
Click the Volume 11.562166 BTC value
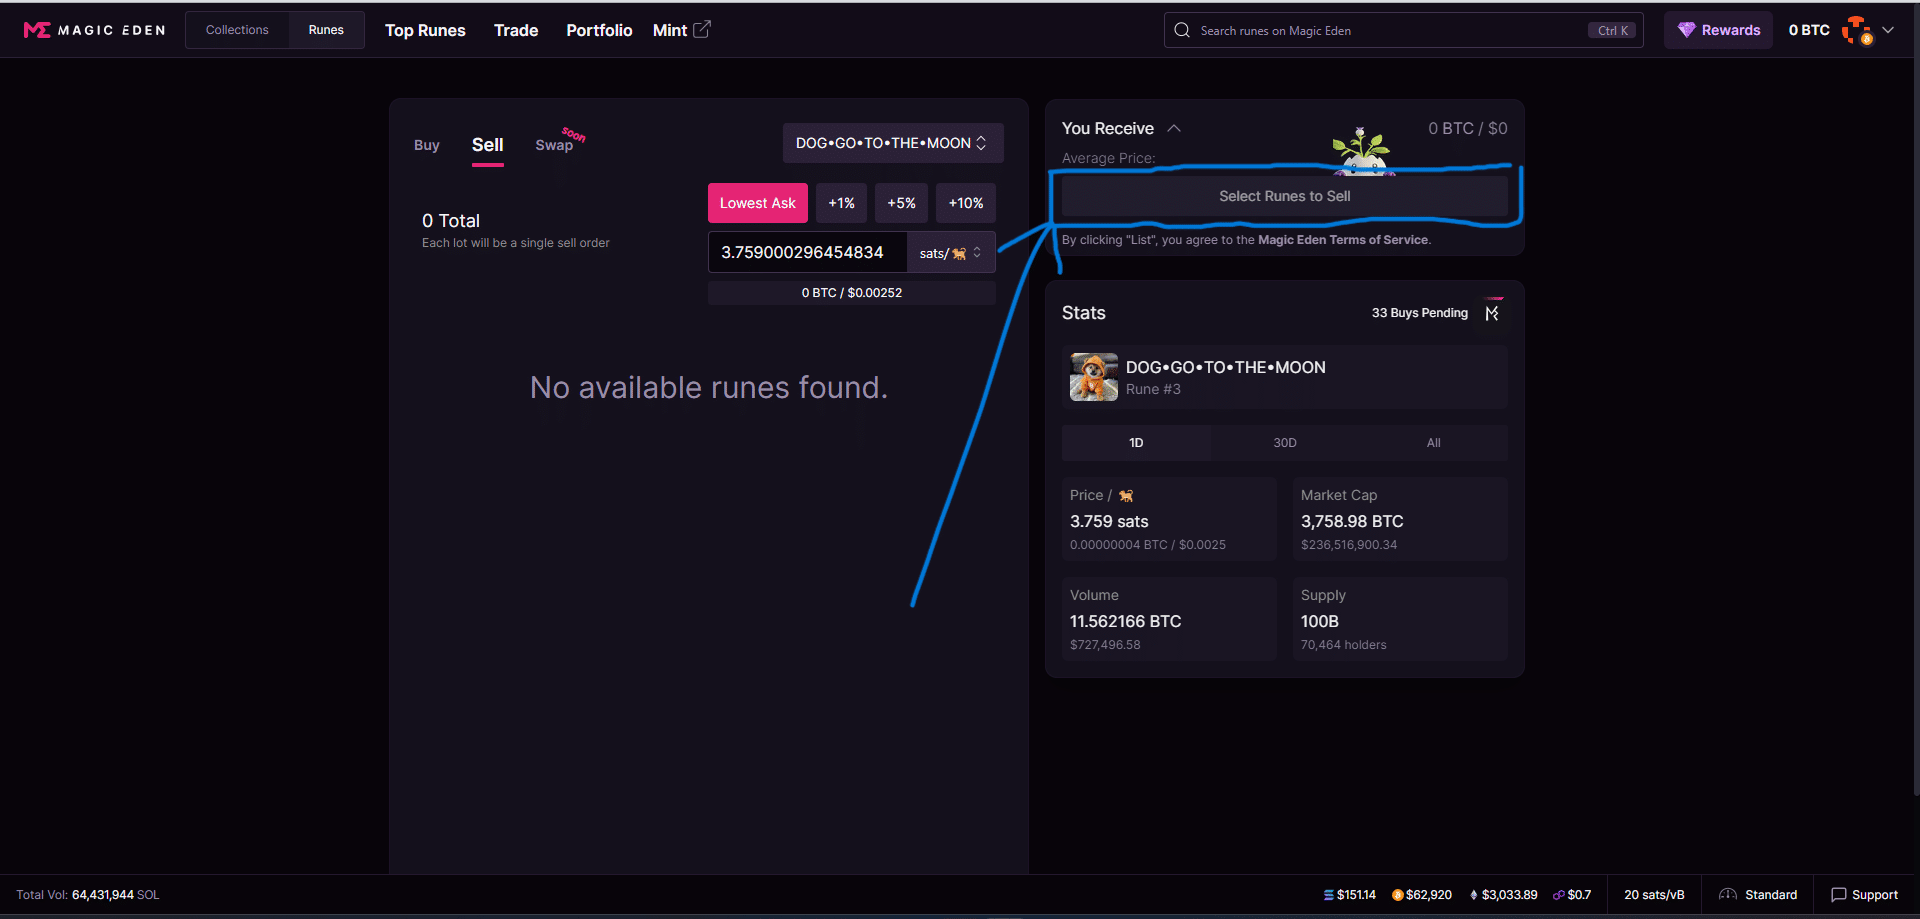coord(1125,621)
